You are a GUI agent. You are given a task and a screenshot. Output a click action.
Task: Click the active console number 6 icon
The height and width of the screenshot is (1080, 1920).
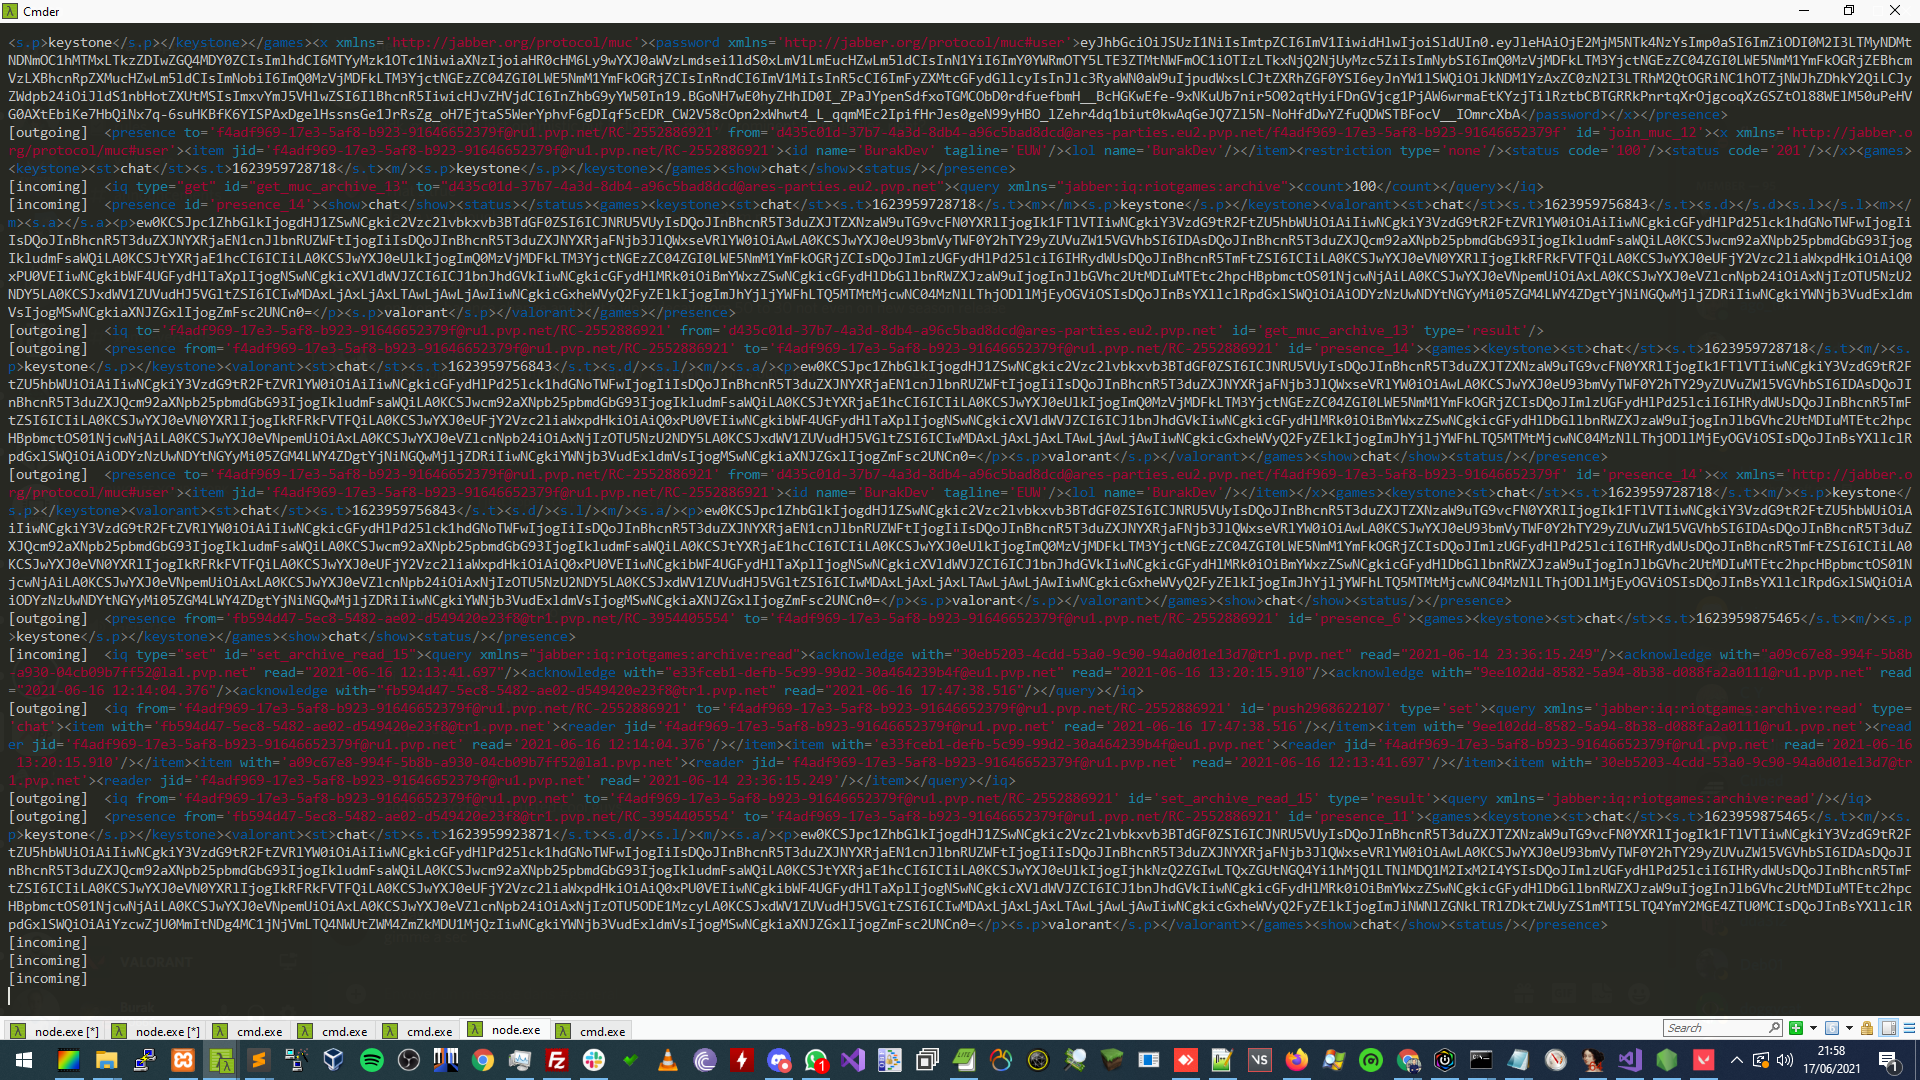coord(1832,1028)
